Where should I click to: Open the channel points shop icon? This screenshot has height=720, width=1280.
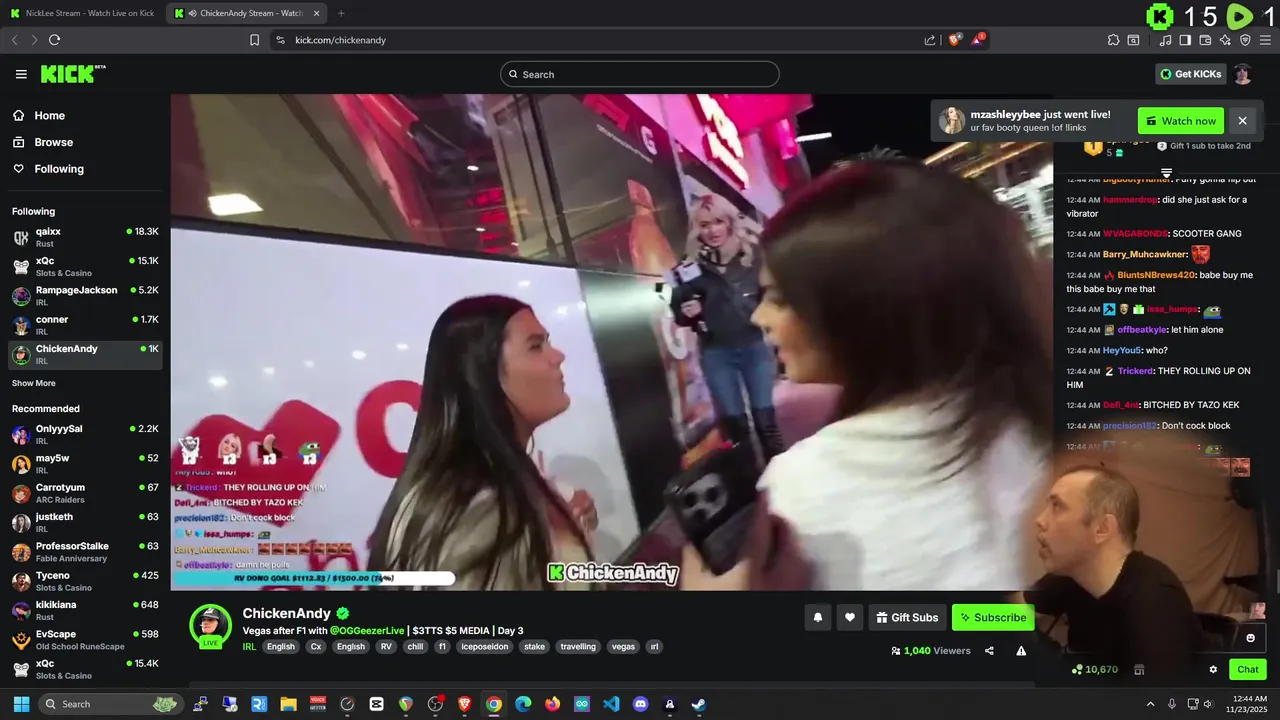[x=1139, y=670]
